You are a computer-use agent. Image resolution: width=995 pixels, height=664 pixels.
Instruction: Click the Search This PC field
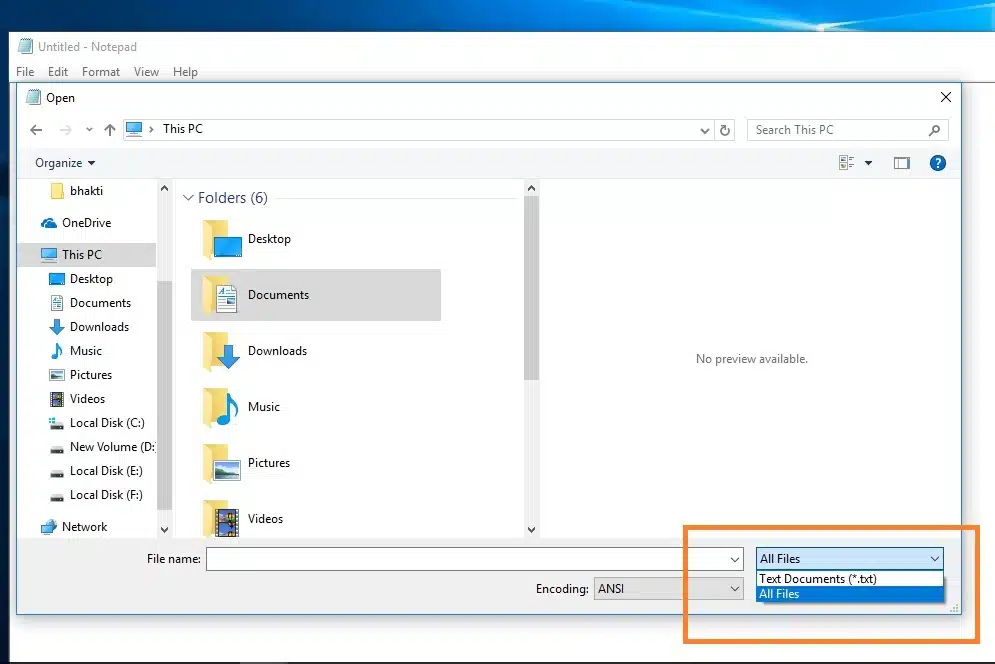[848, 130]
